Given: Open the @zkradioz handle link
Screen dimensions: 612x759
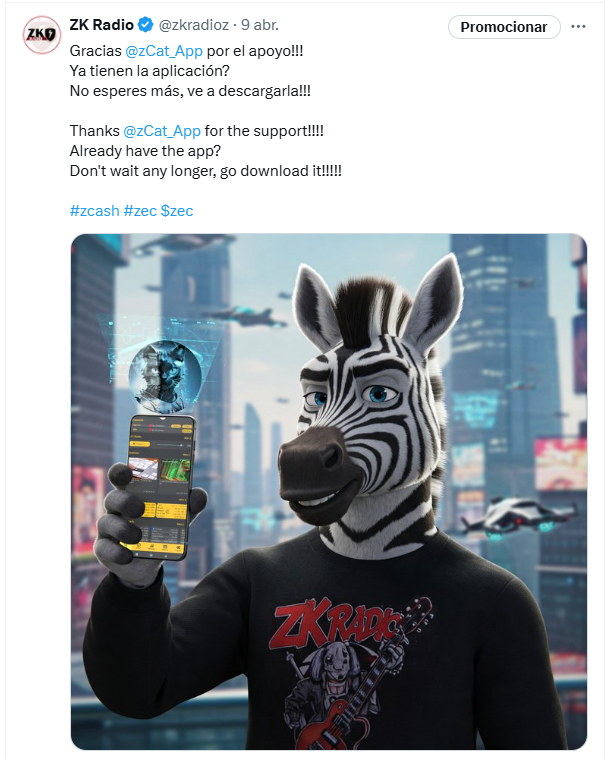Looking at the screenshot, I should point(194,25).
